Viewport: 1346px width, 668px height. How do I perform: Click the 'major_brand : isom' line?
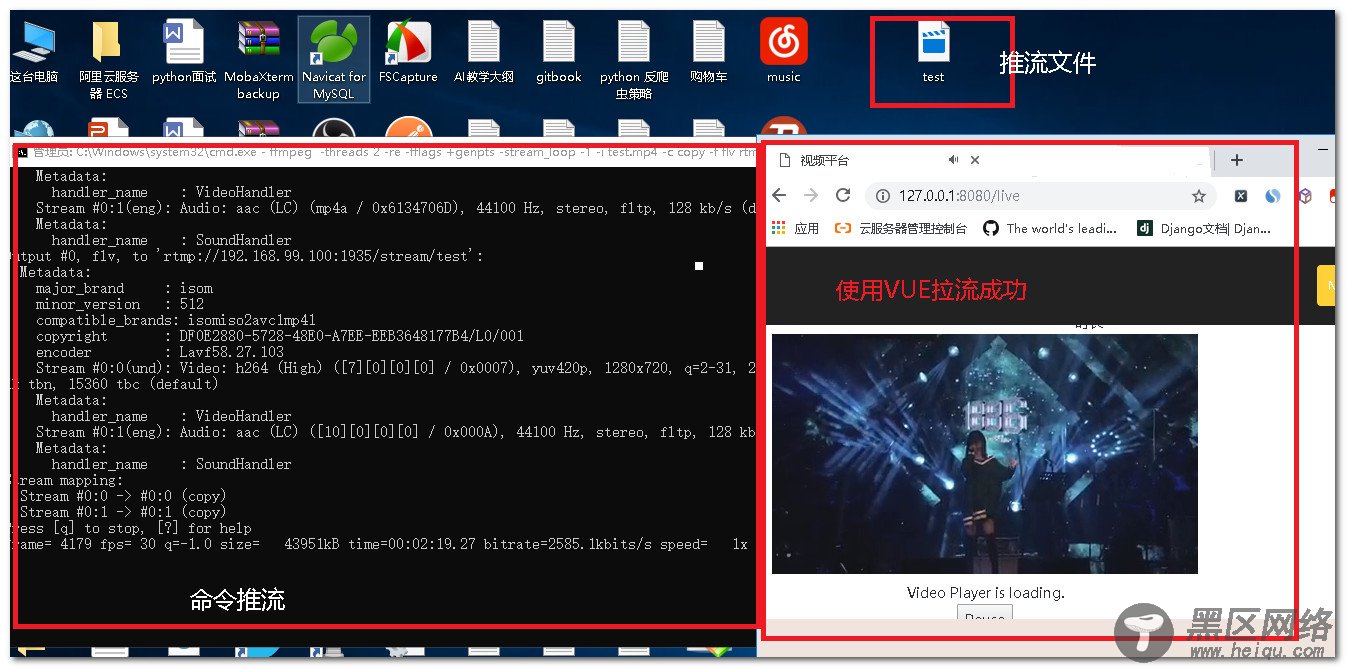(x=124, y=288)
